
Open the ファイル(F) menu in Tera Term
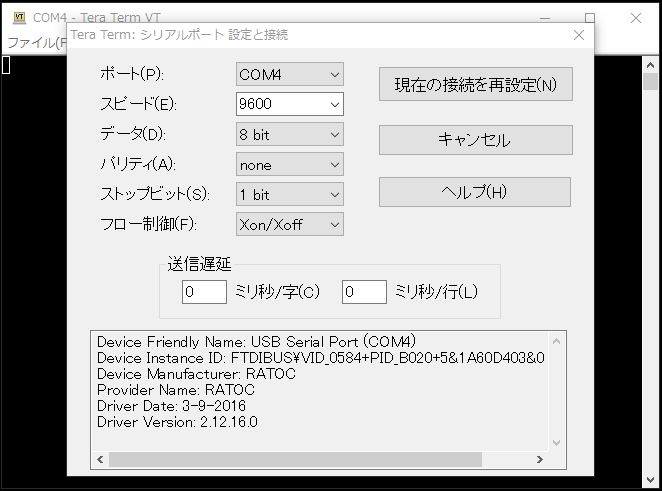point(37,43)
